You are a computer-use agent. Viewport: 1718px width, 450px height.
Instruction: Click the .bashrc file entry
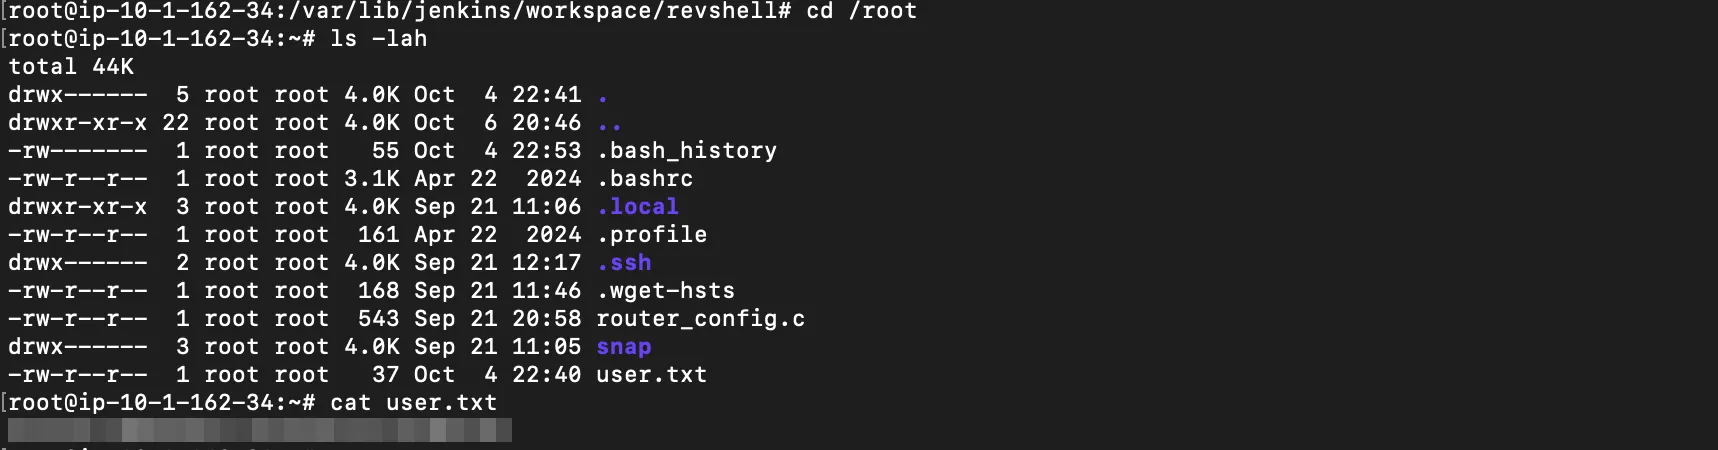[645, 179]
